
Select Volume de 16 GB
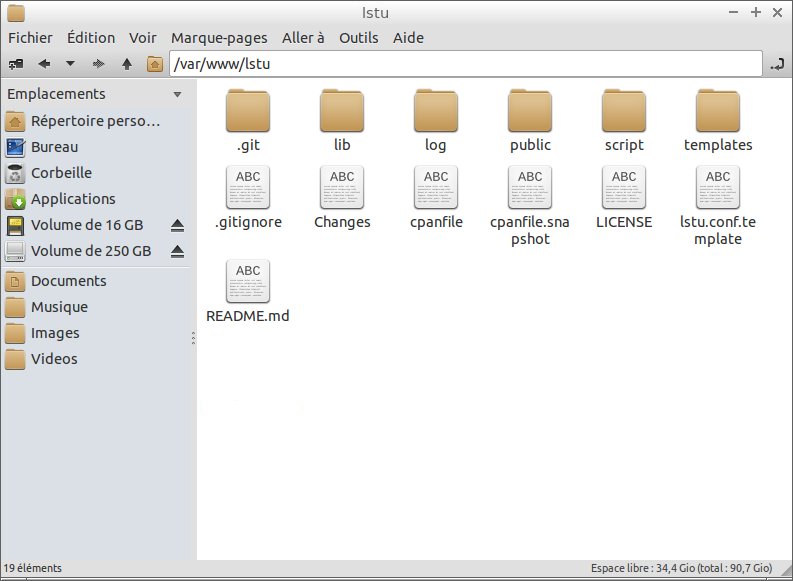[x=86, y=225]
